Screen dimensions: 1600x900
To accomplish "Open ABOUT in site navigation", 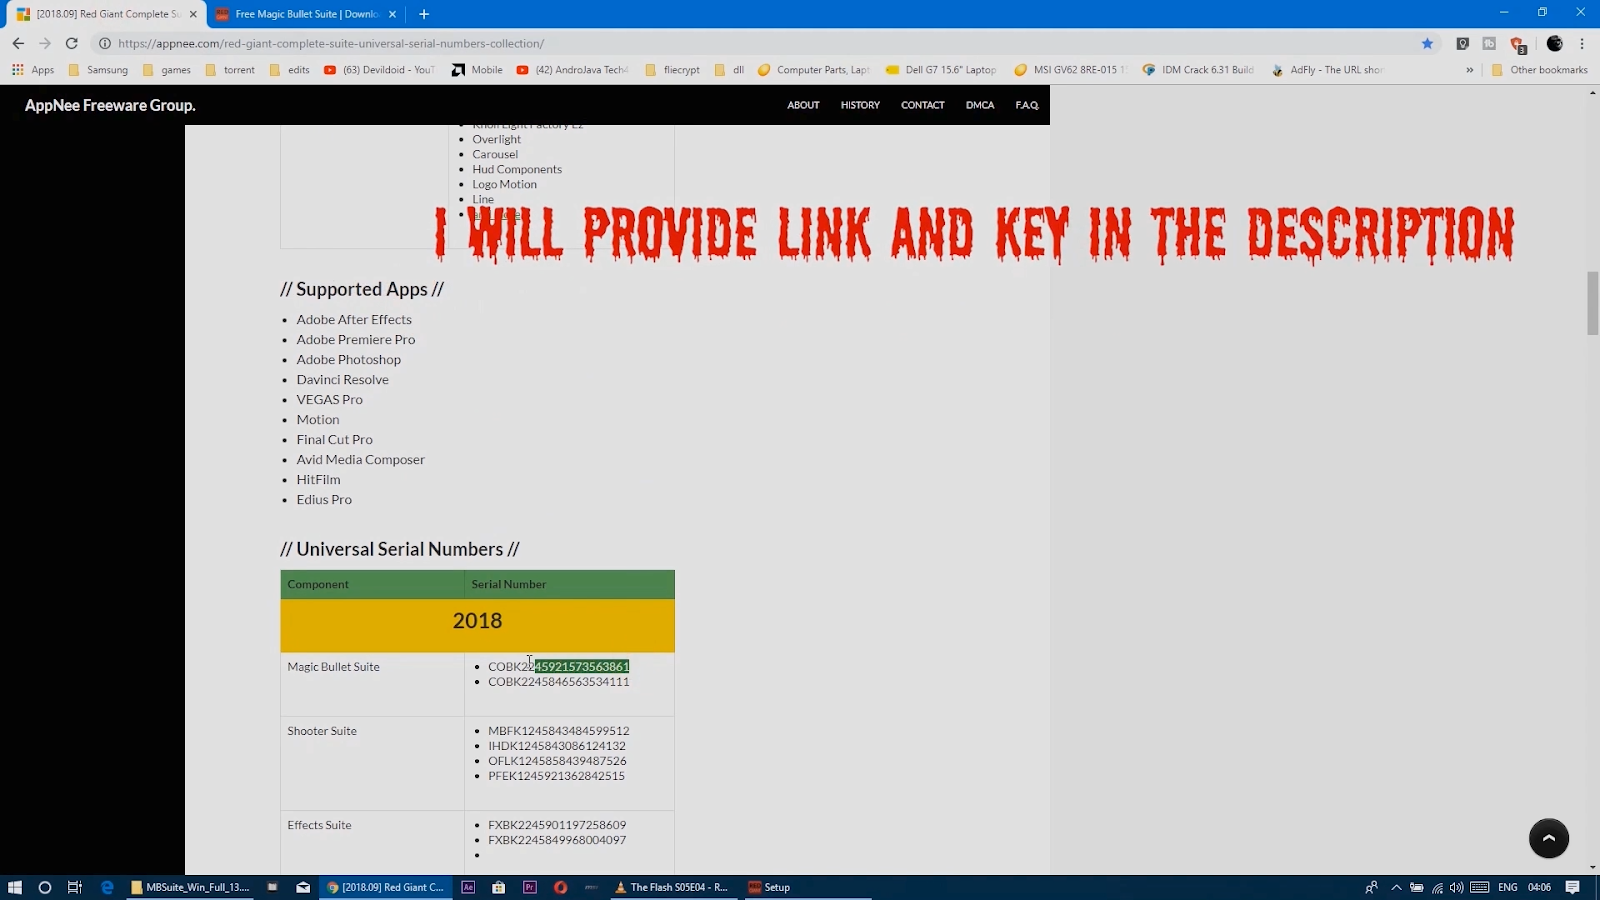I will 803,105.
